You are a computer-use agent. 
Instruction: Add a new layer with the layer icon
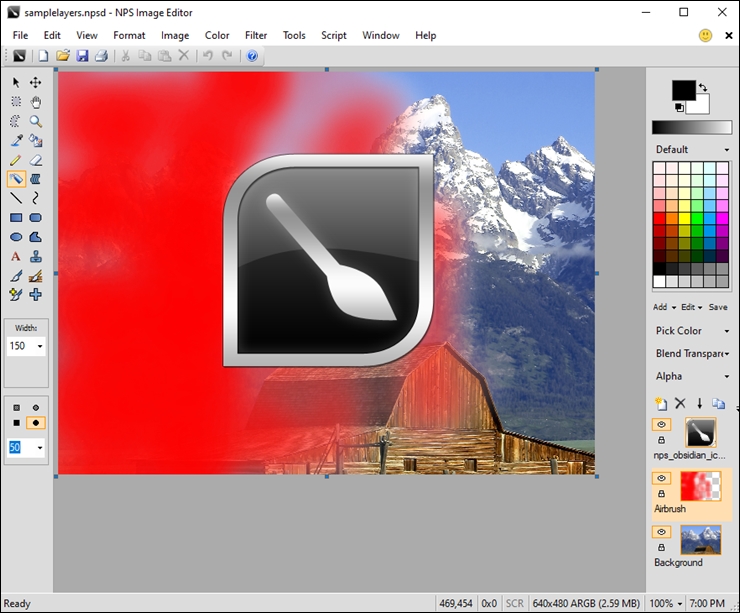[x=661, y=403]
